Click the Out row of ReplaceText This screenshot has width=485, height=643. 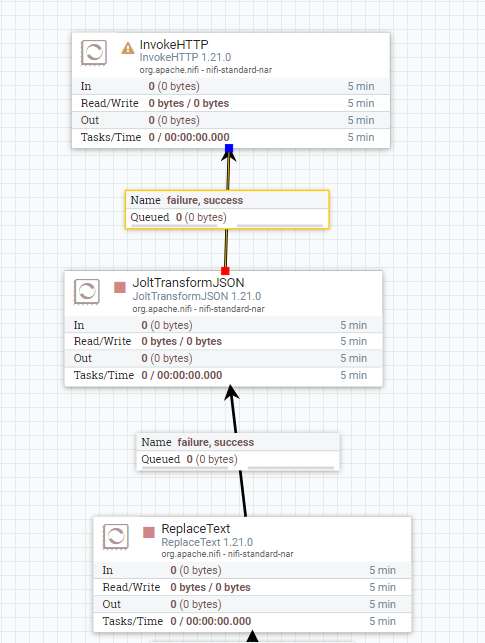pos(253,604)
